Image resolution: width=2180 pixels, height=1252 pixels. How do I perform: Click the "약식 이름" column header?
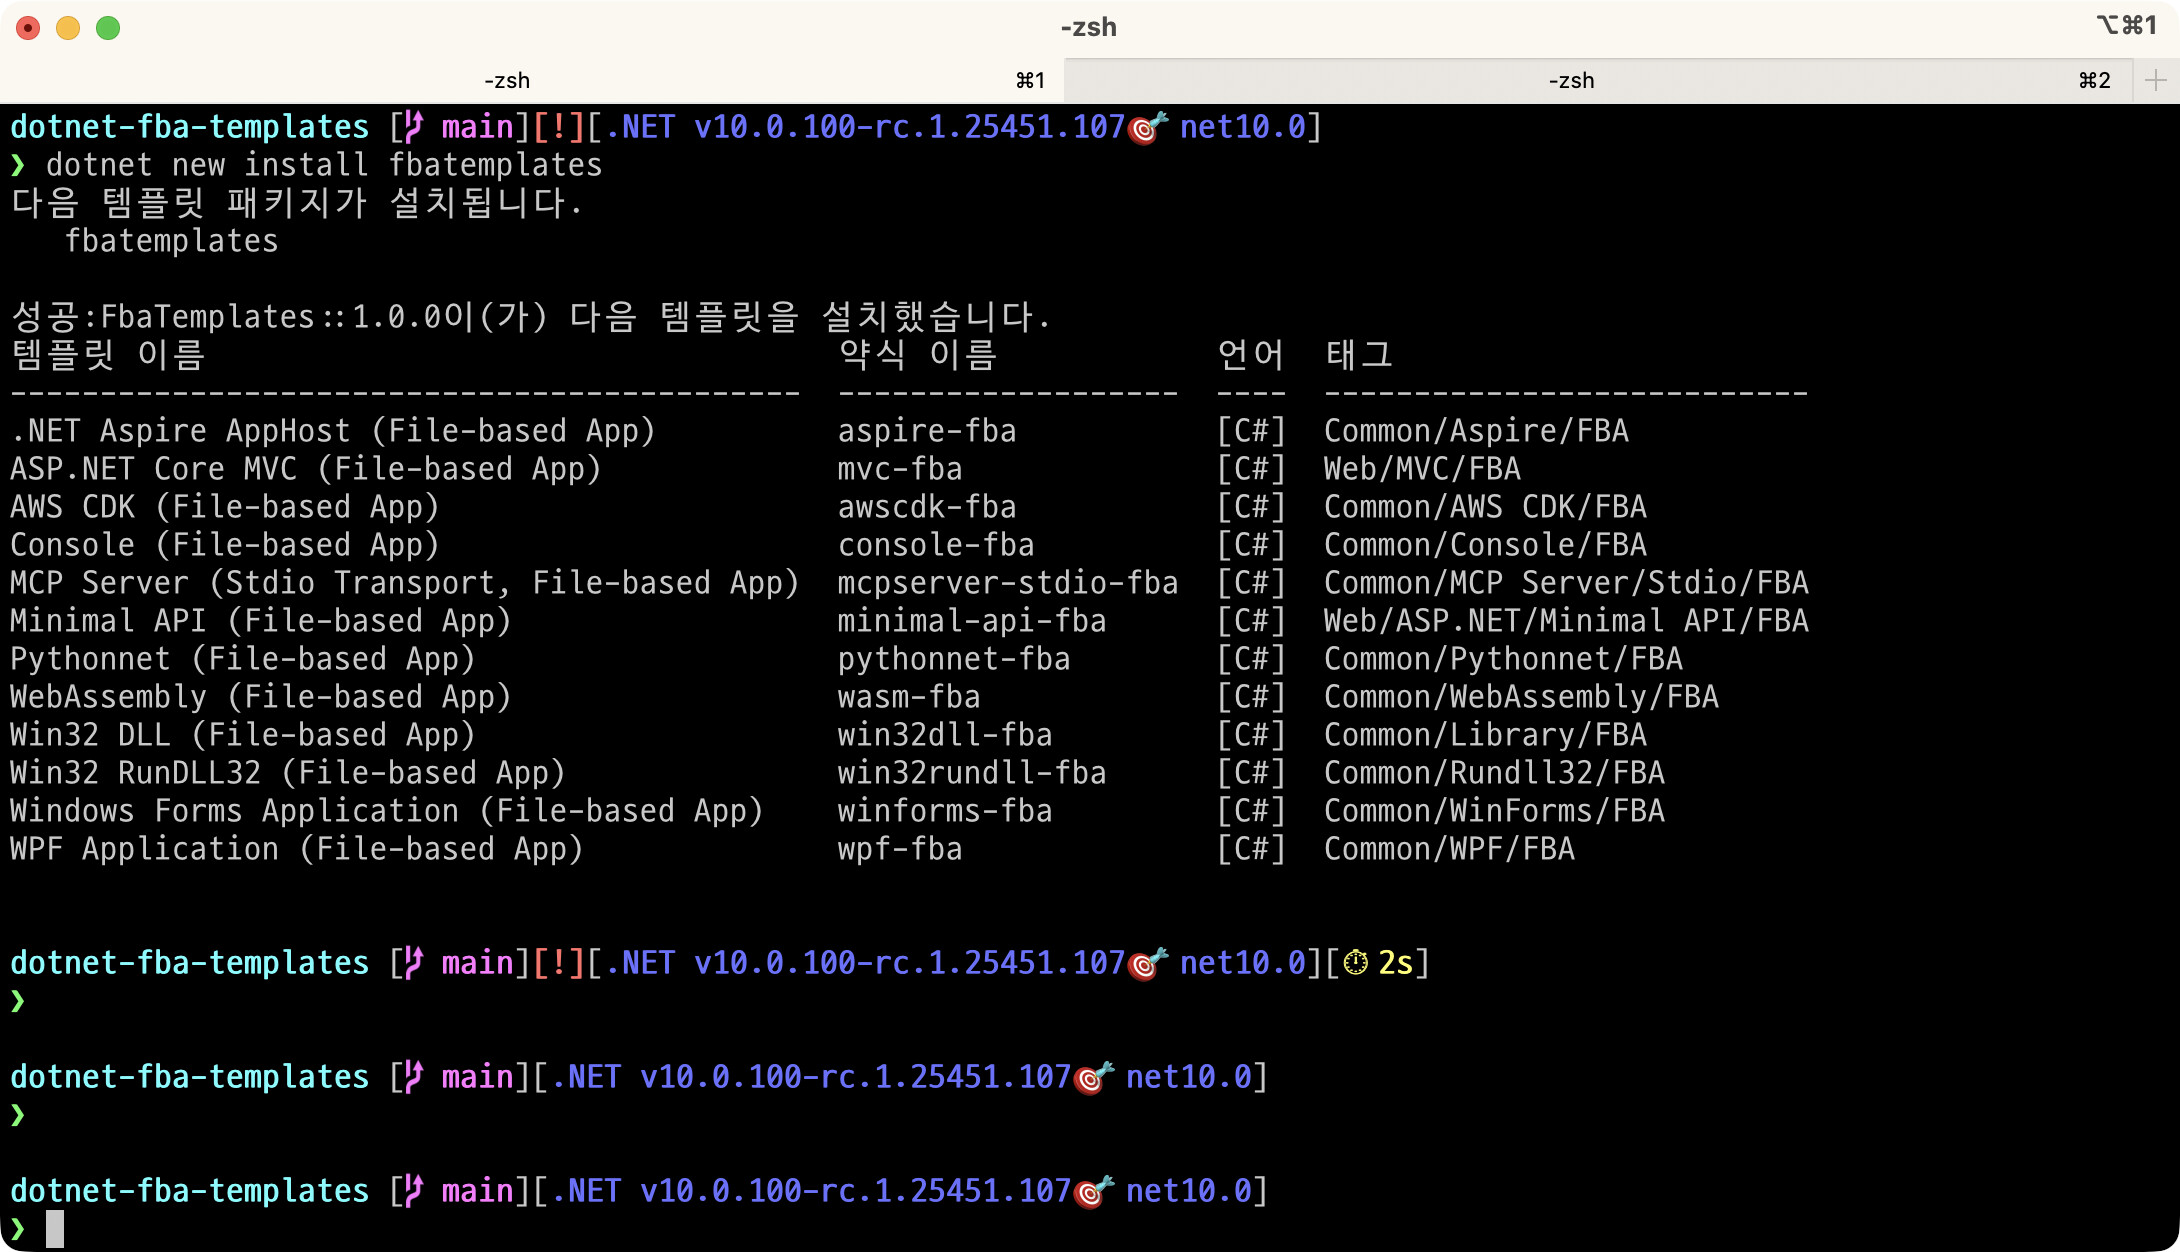pyautogui.click(x=917, y=355)
